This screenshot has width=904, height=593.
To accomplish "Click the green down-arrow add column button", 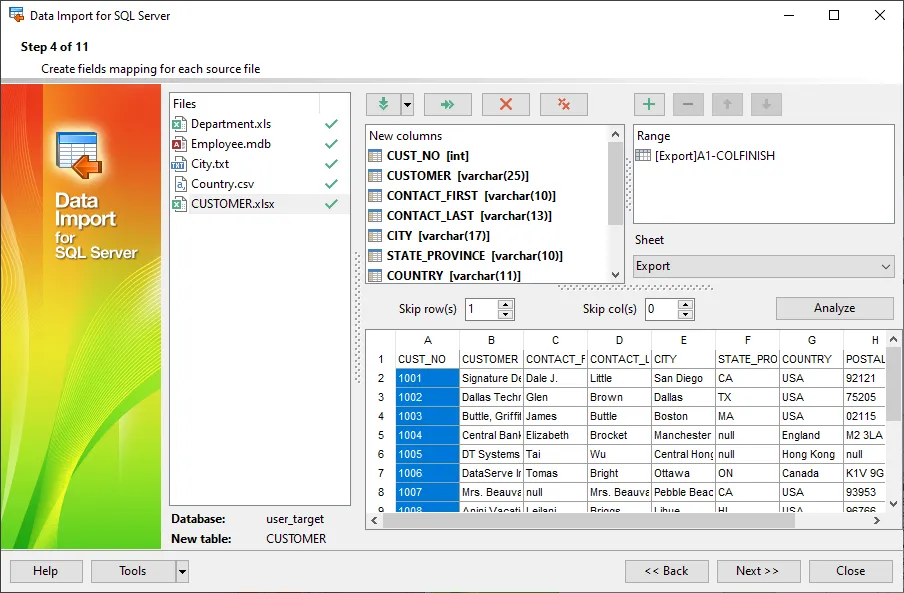I will pos(383,104).
